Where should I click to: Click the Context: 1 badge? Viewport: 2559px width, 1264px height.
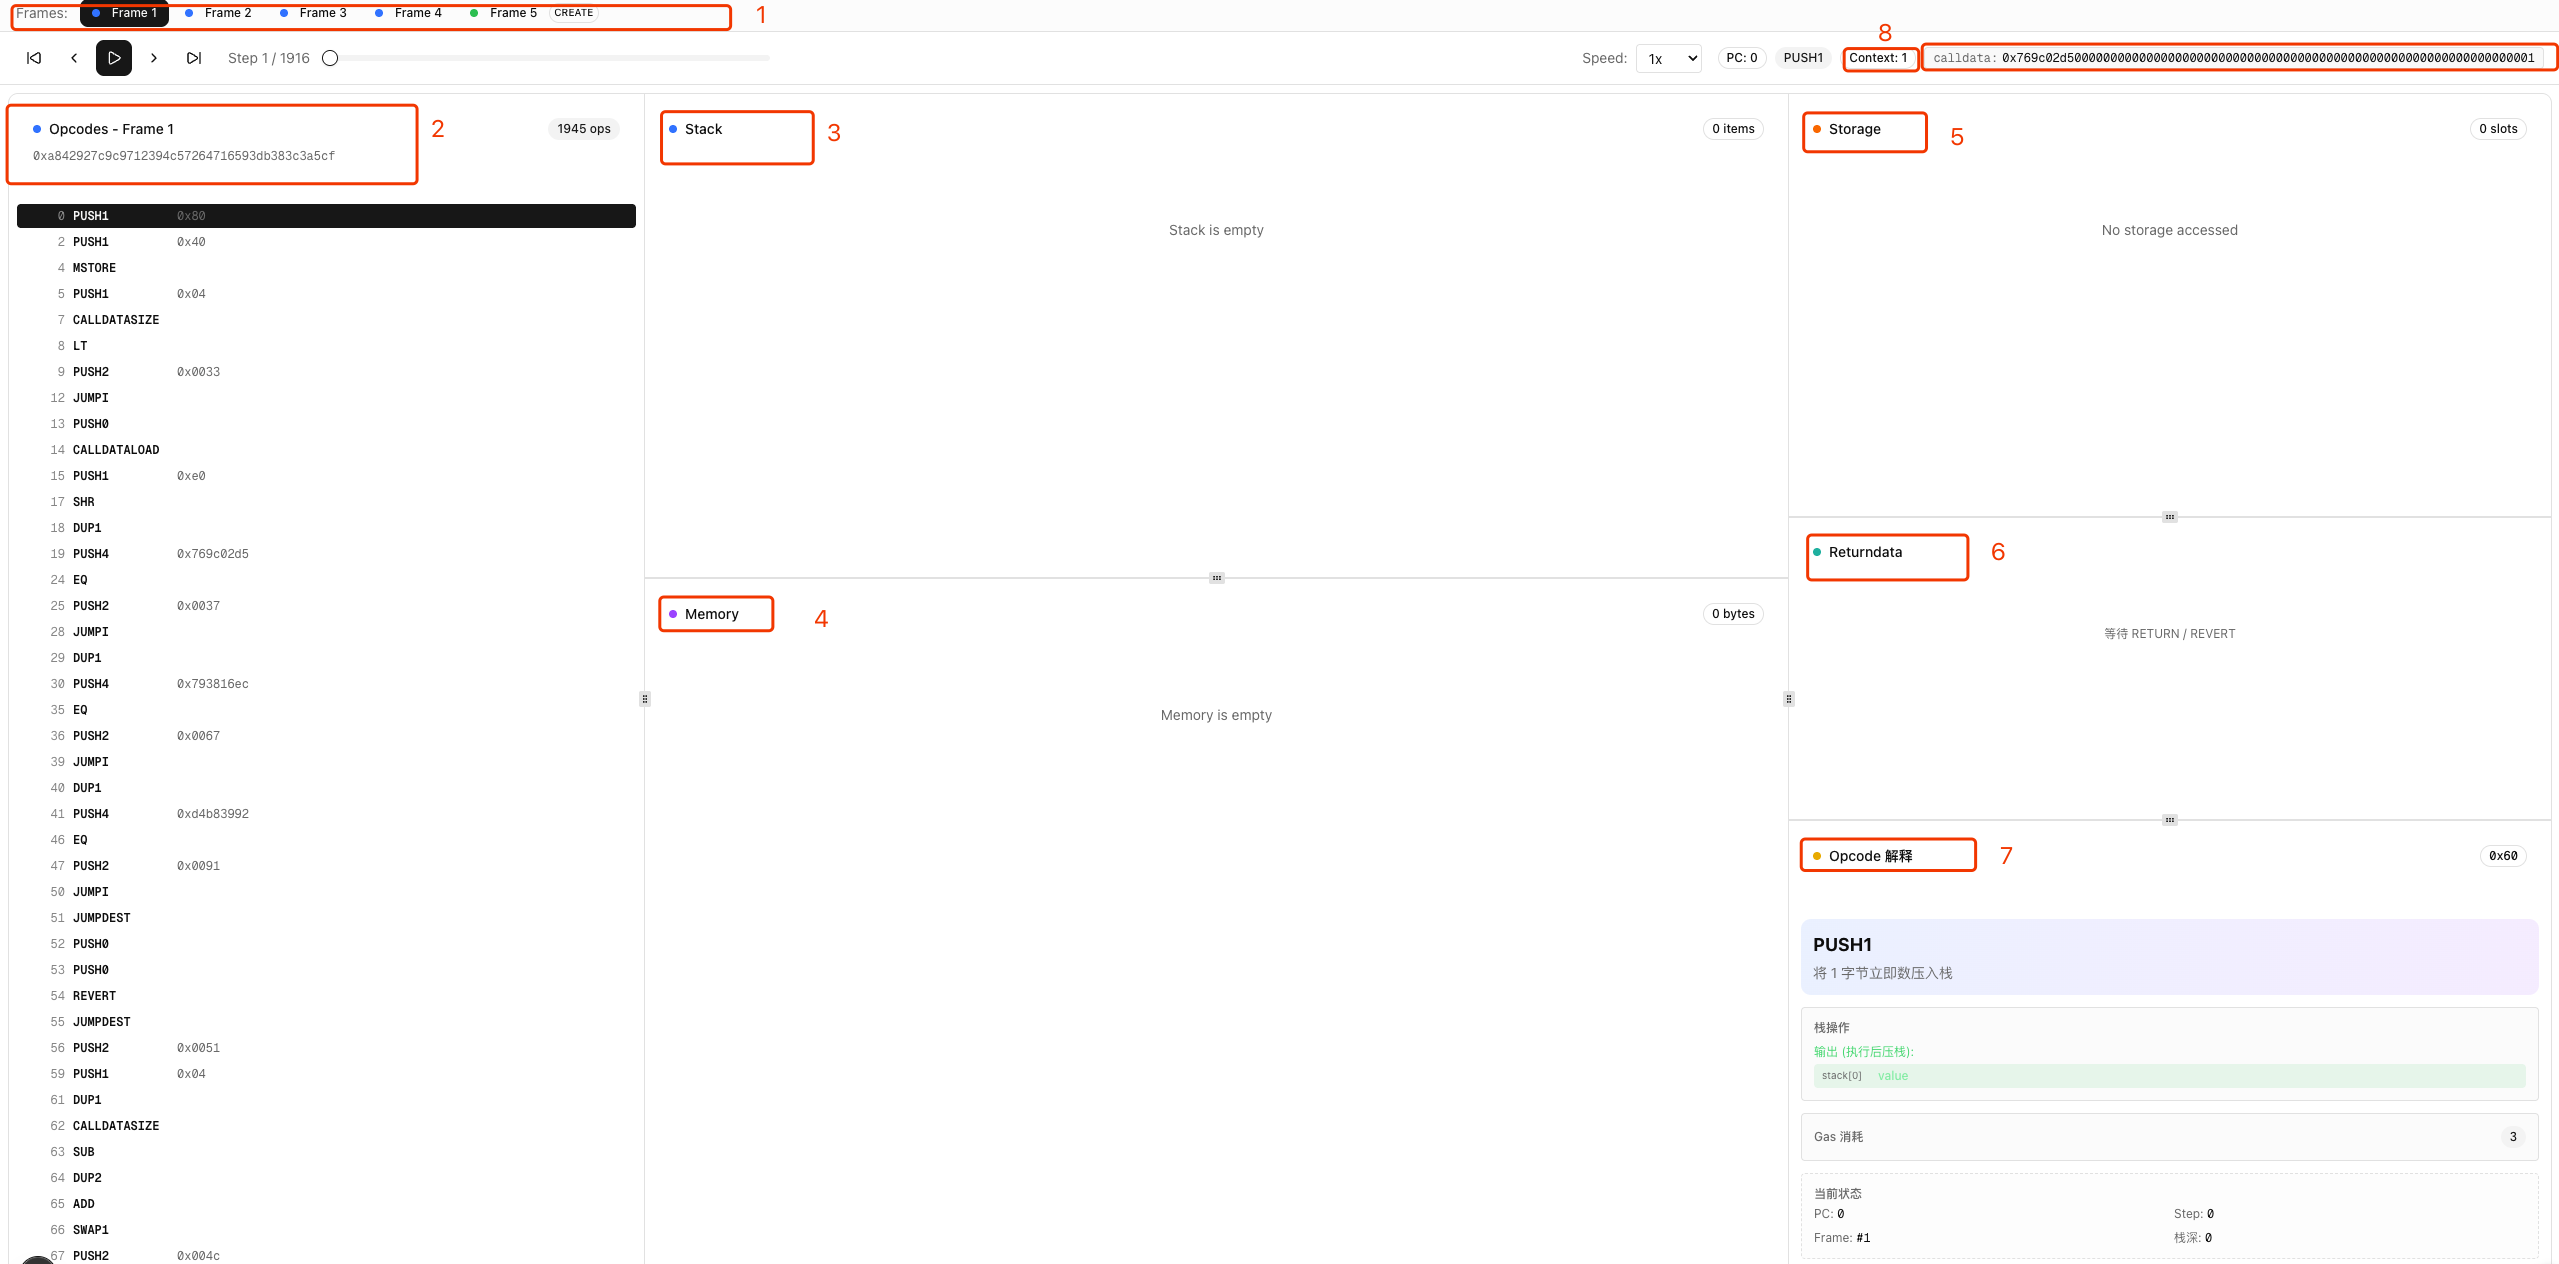click(x=1879, y=57)
